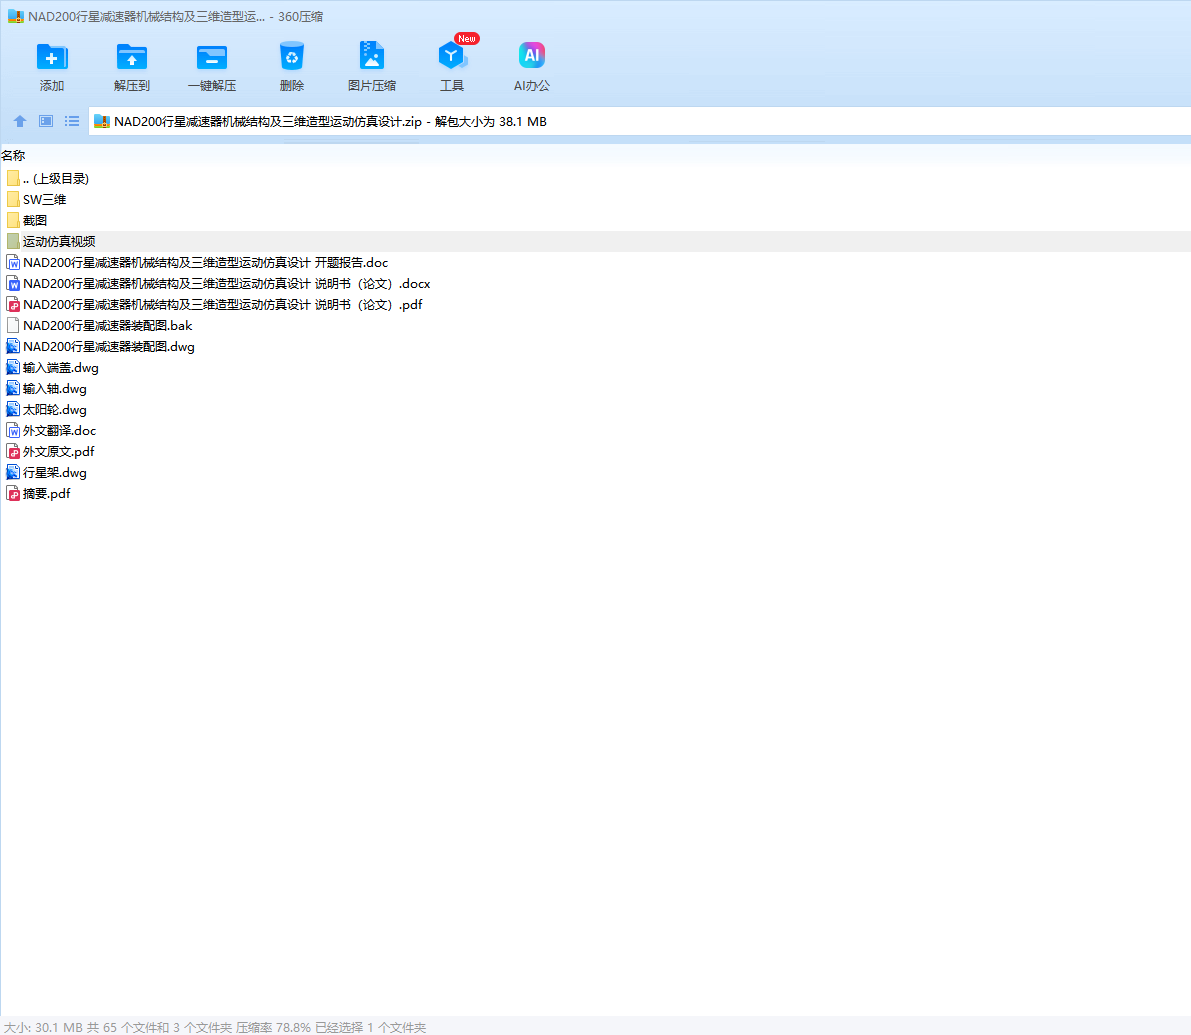Click the Word icon of 开题报告.doc

[13, 263]
